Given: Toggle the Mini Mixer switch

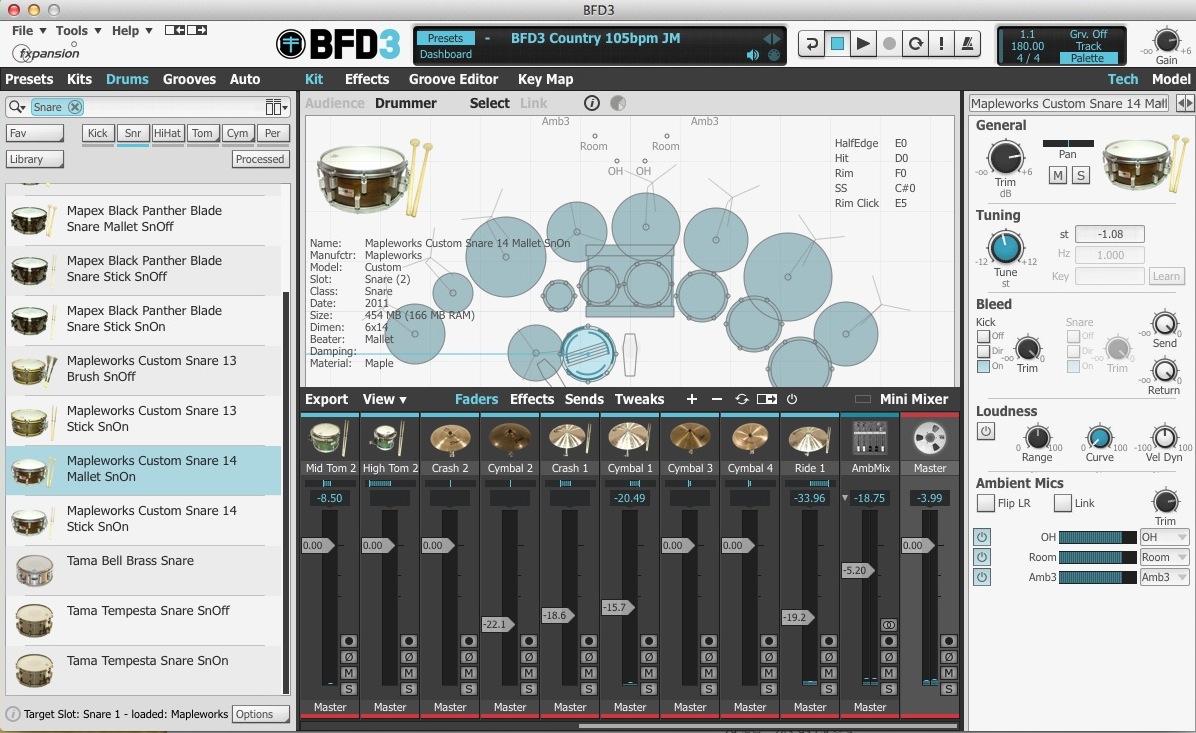Looking at the screenshot, I should (863, 399).
